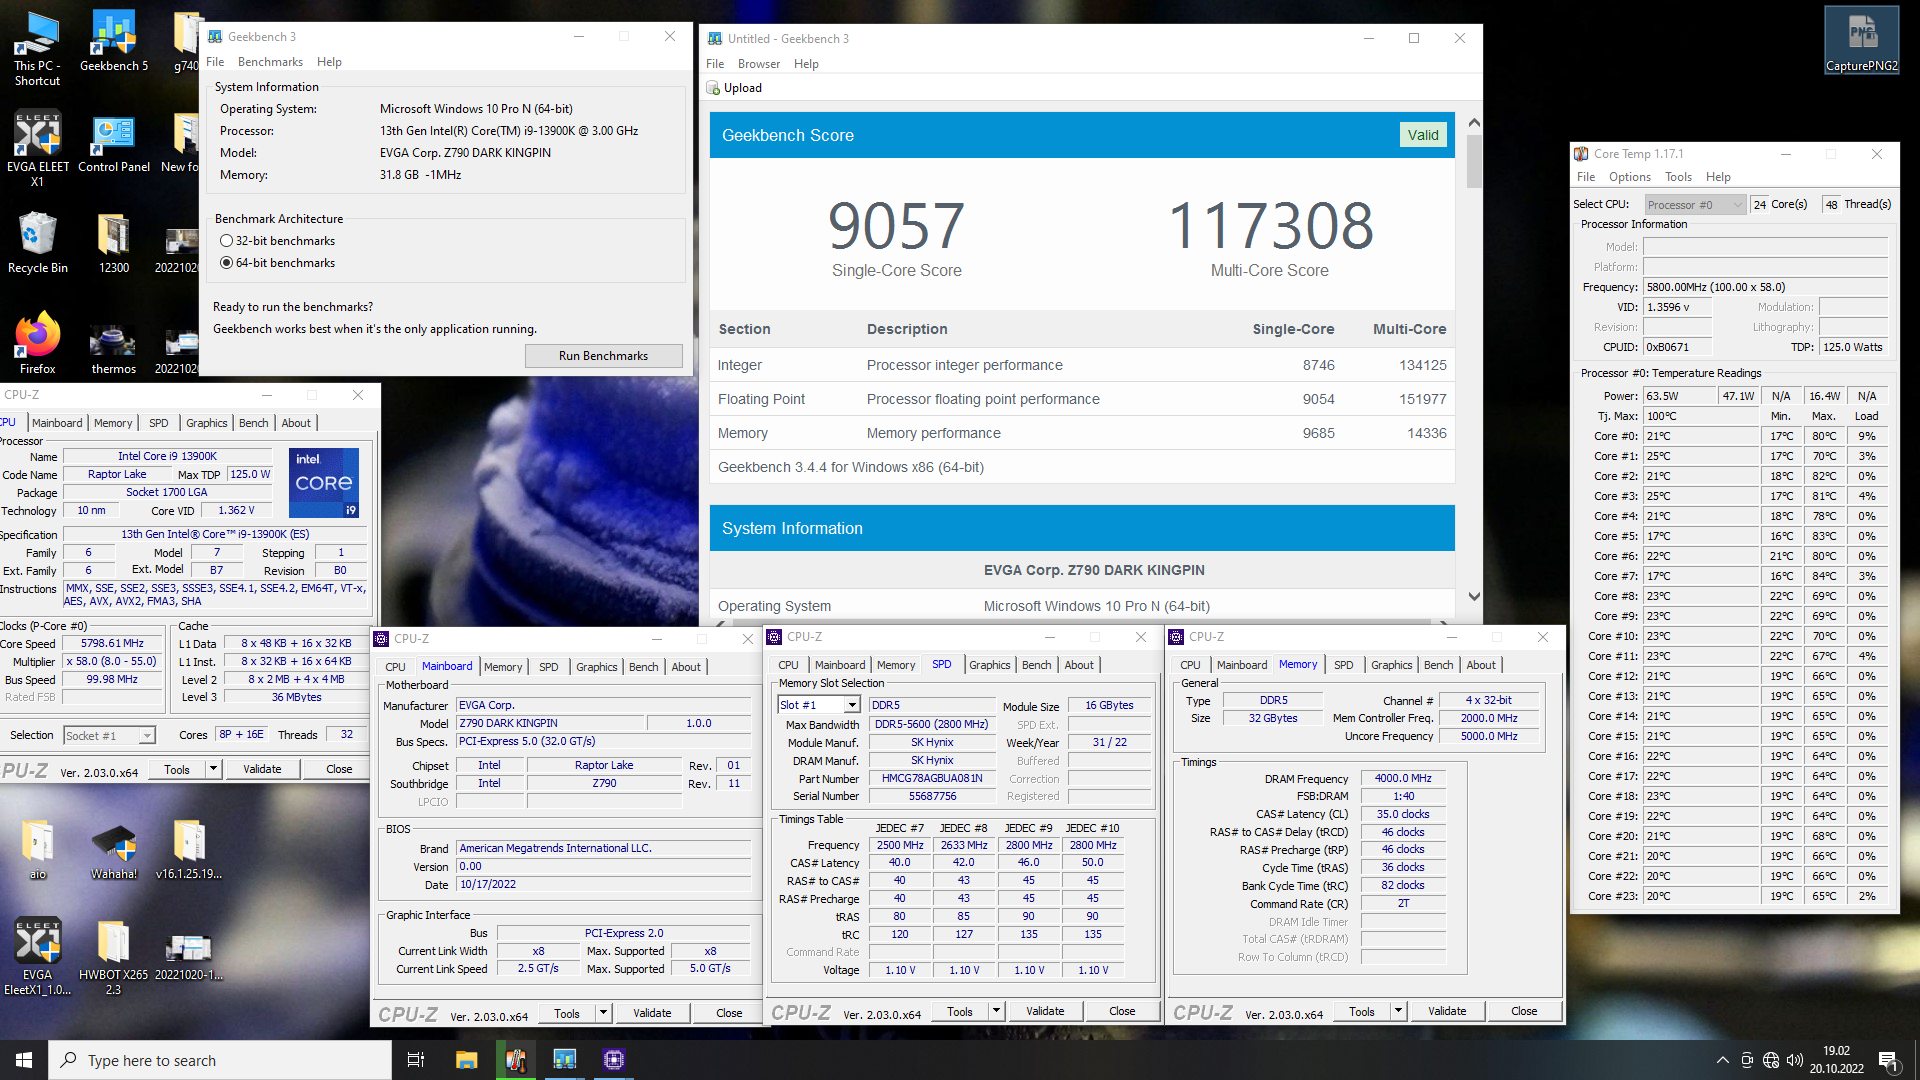Switch to CPU-Z app on taskbar

(614, 1060)
